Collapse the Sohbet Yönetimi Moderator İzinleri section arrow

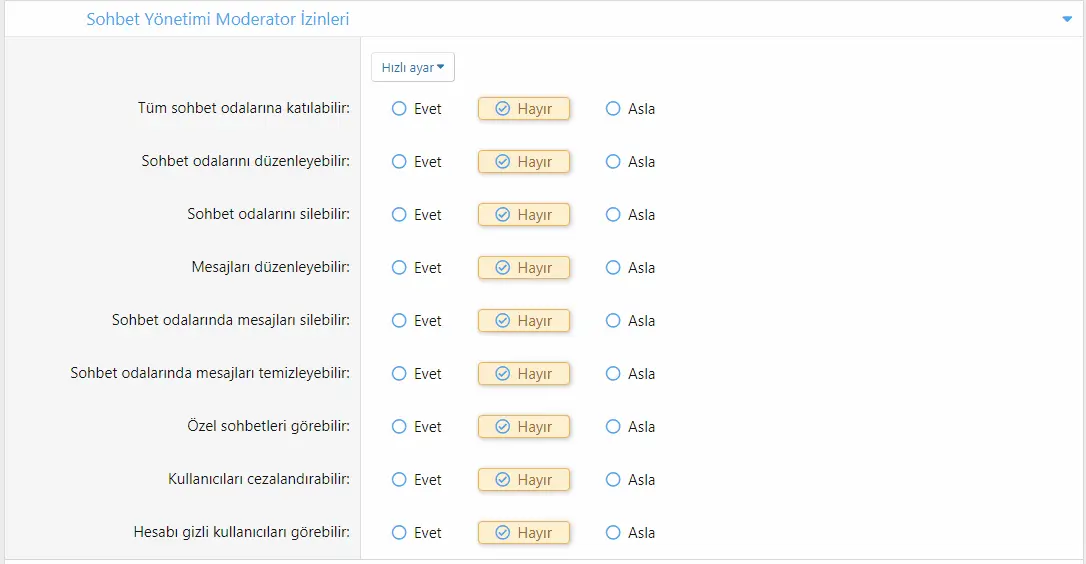point(1067,19)
